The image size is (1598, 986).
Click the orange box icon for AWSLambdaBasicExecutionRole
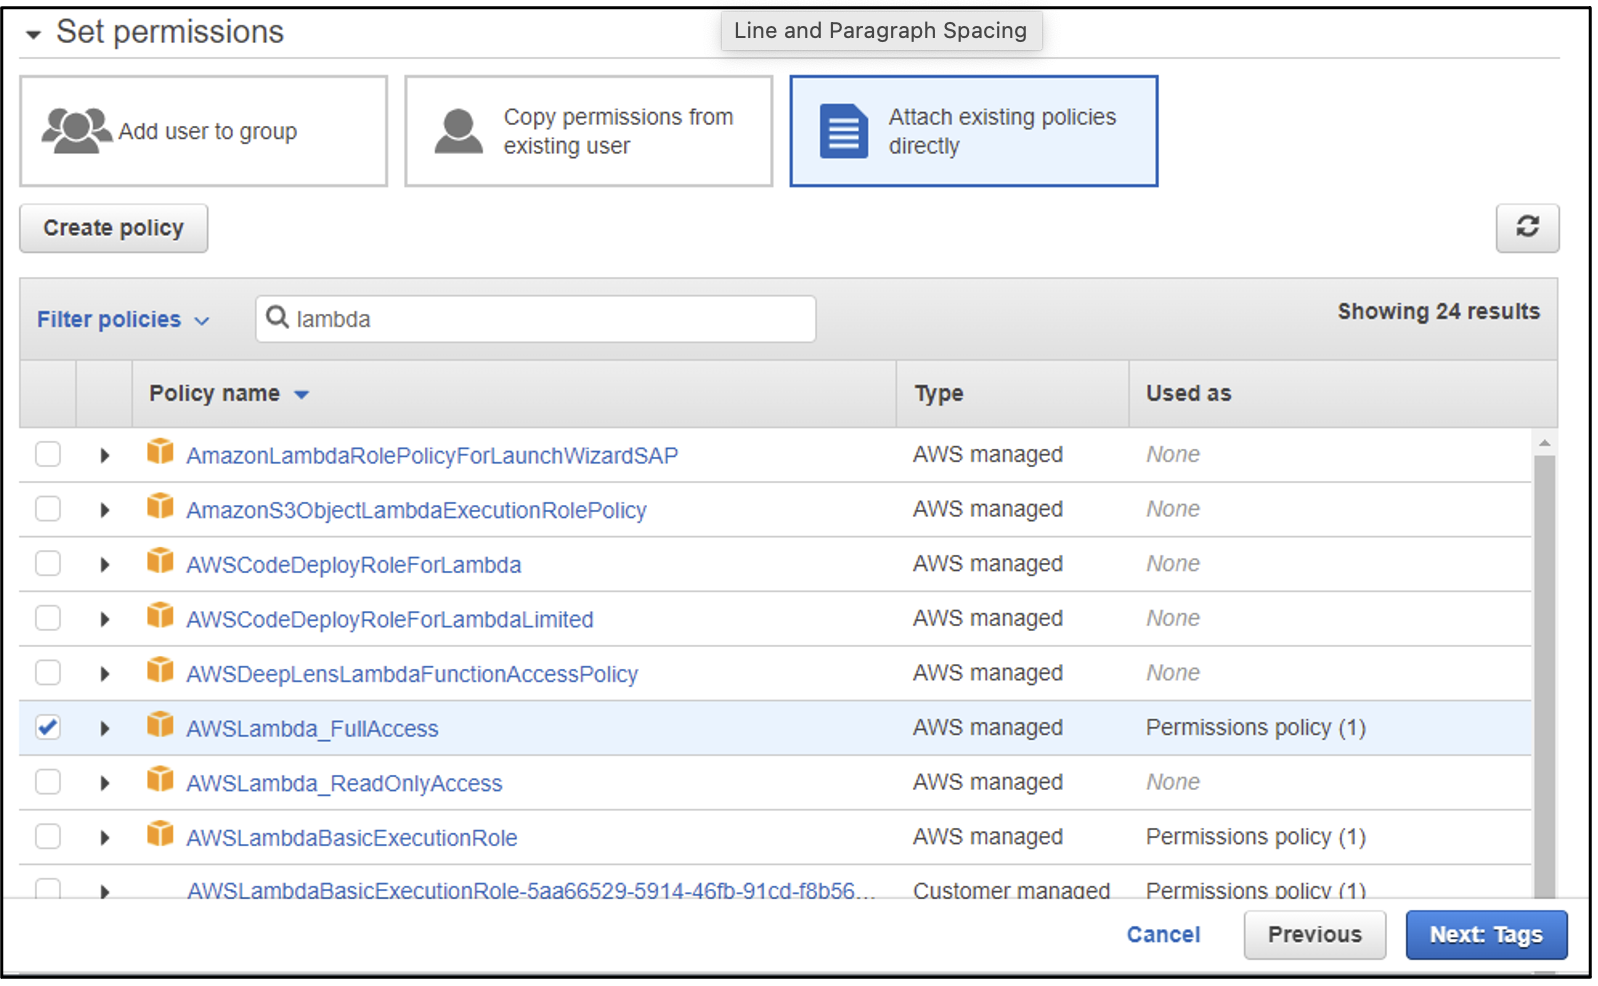pos(160,833)
